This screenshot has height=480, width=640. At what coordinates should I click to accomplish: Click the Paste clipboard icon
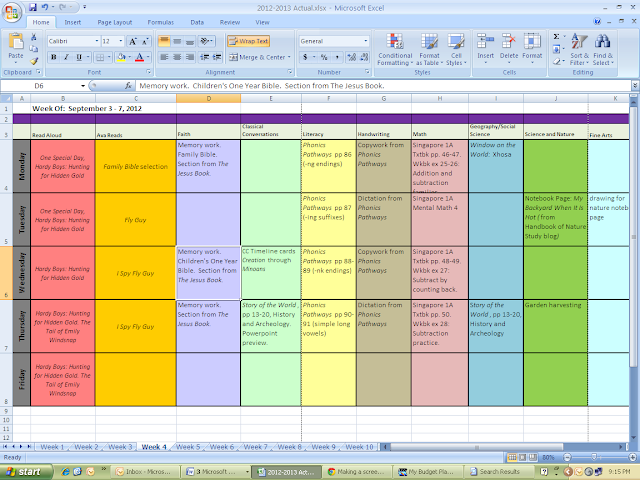click(x=16, y=42)
